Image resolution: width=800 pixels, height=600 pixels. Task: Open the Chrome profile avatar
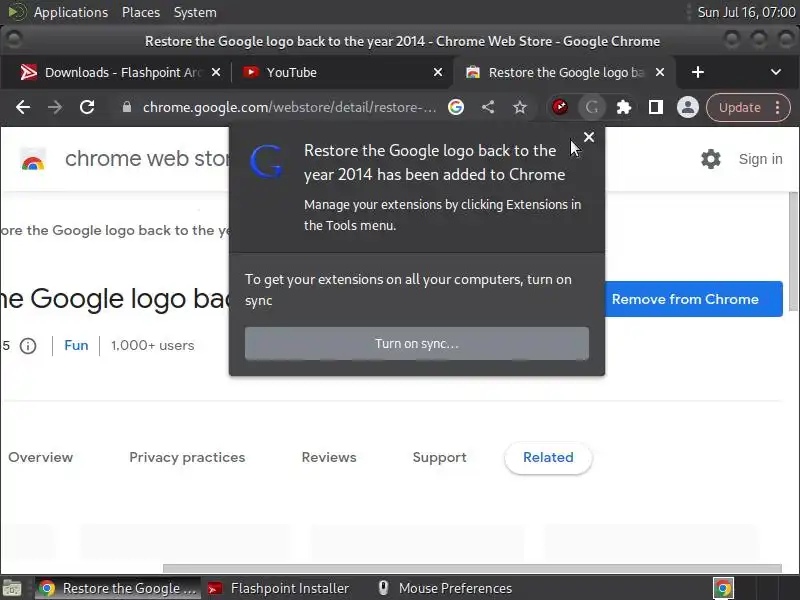(x=688, y=107)
